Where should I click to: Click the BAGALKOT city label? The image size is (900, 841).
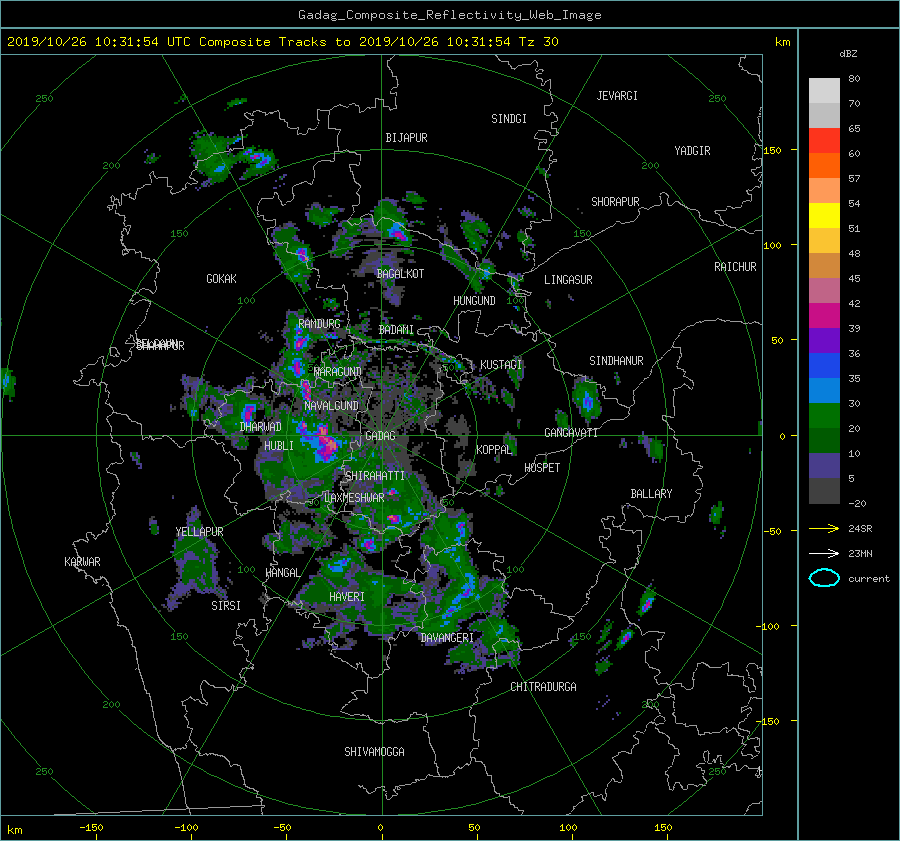[x=400, y=274]
